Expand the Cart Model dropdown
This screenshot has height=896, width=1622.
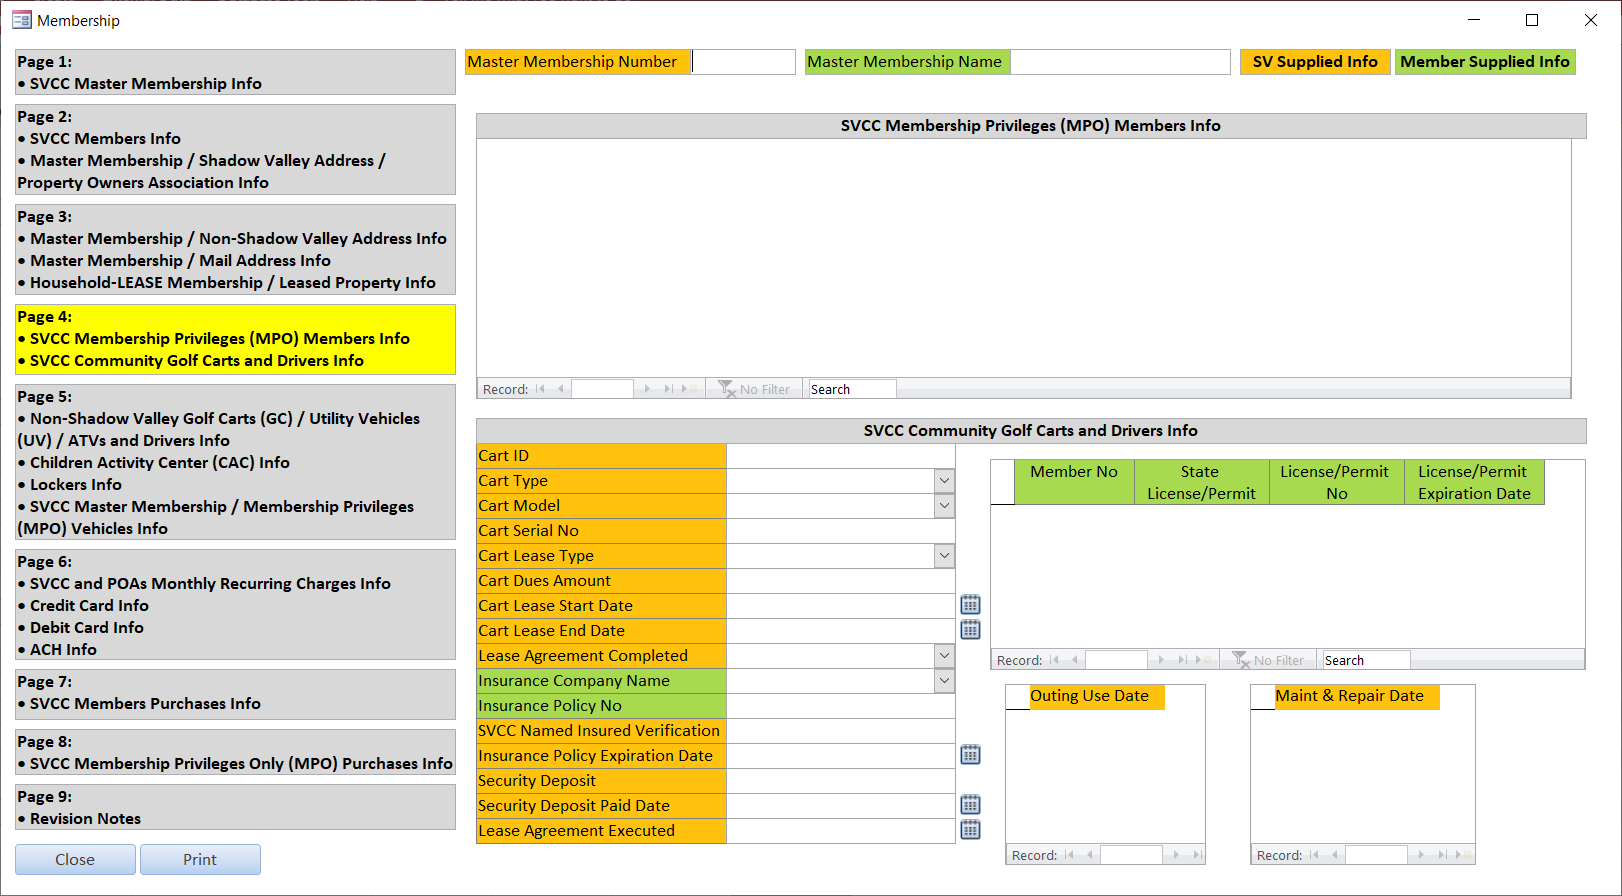point(944,506)
